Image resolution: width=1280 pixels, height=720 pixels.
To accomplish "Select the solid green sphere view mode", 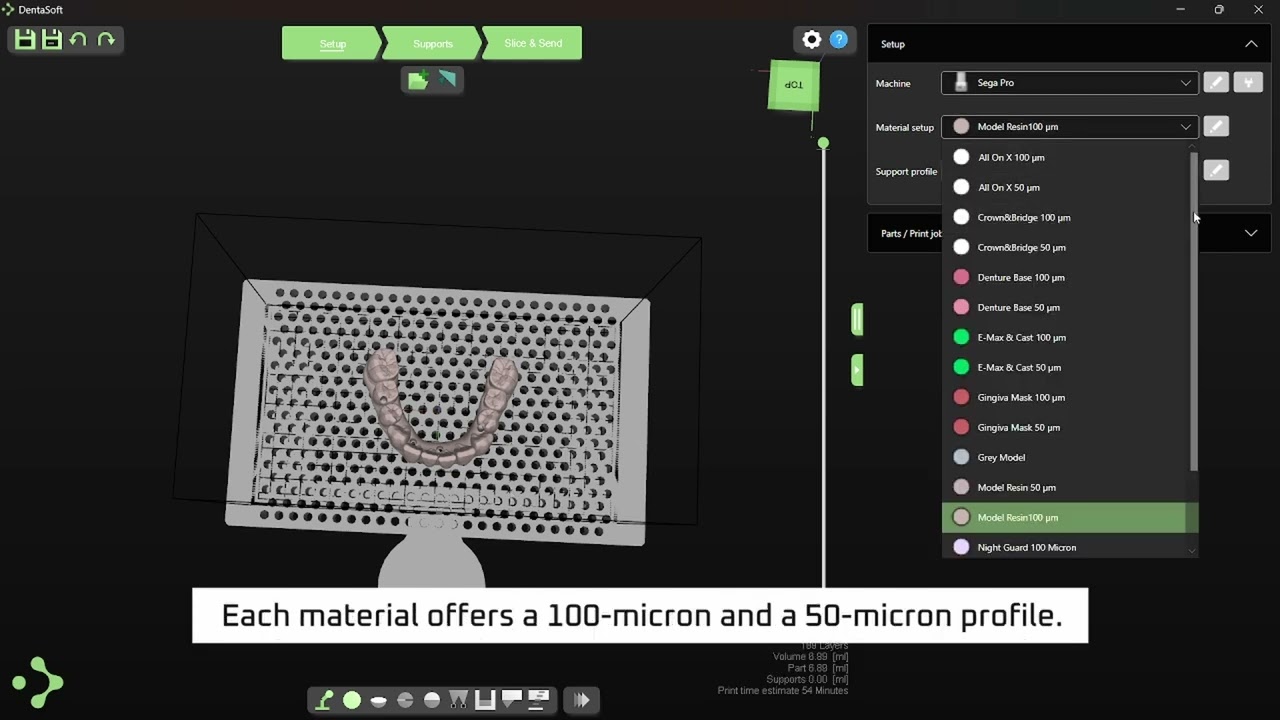I will point(352,700).
